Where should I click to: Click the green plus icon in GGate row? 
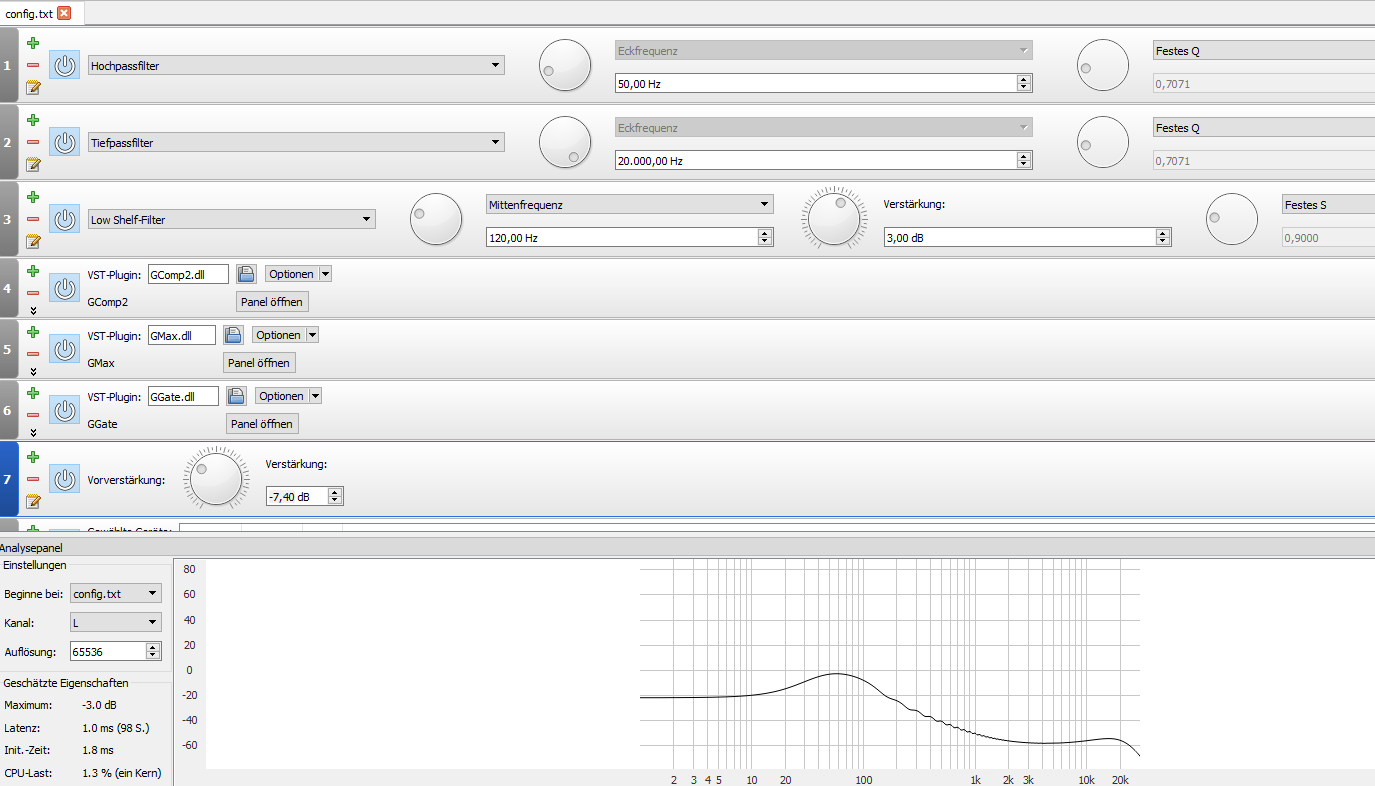pos(33,393)
